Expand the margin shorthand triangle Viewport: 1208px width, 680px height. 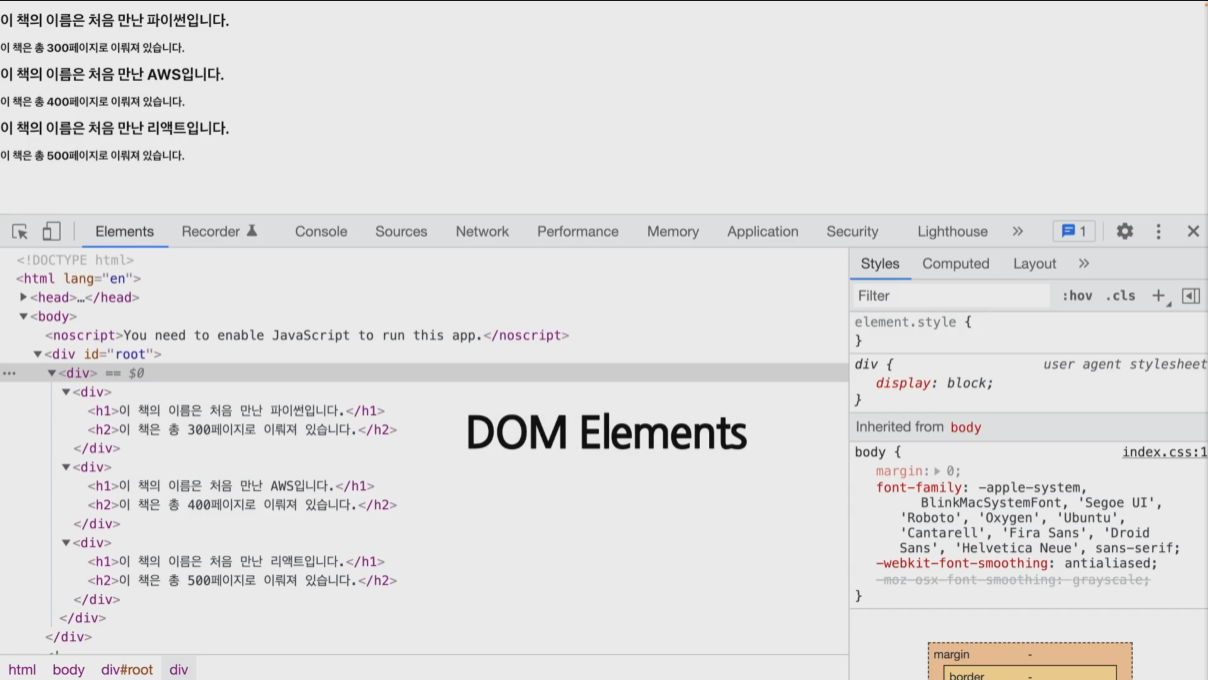tap(937, 471)
